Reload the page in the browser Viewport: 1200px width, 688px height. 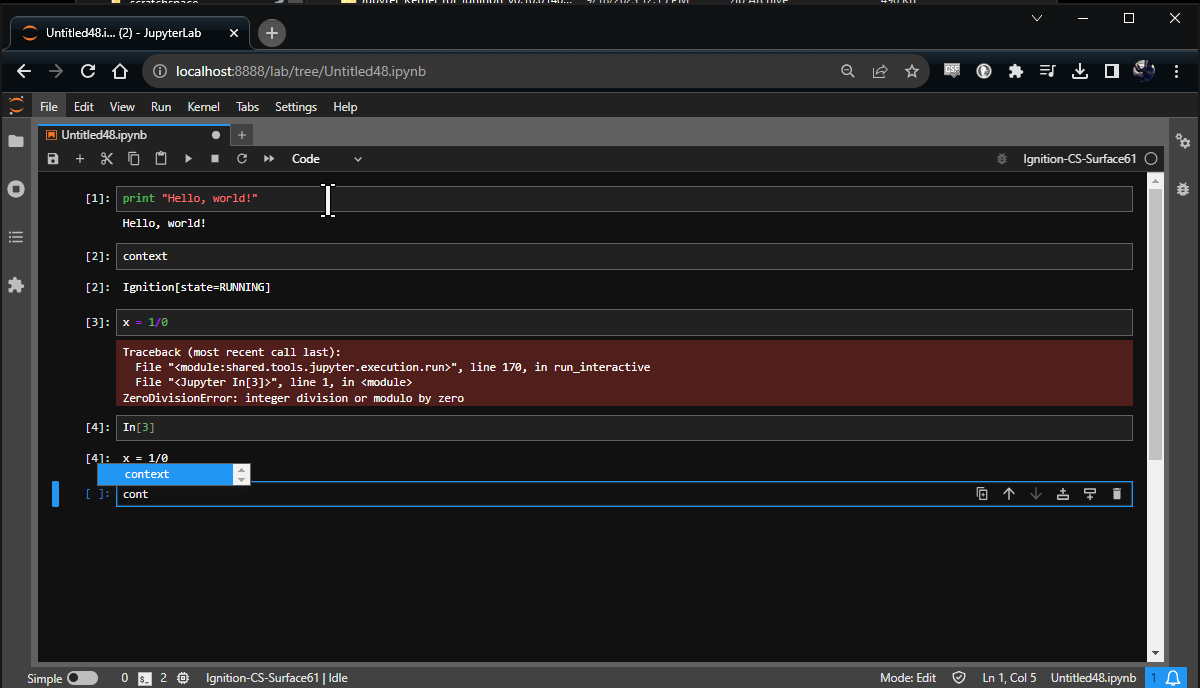point(88,71)
